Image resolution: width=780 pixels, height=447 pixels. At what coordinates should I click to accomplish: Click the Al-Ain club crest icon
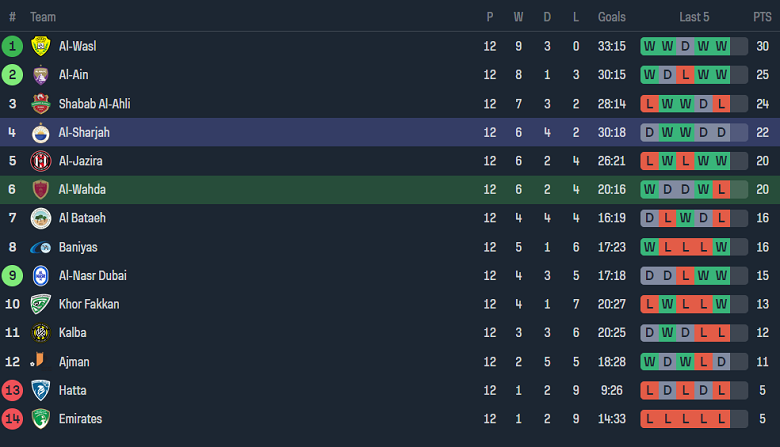point(40,75)
